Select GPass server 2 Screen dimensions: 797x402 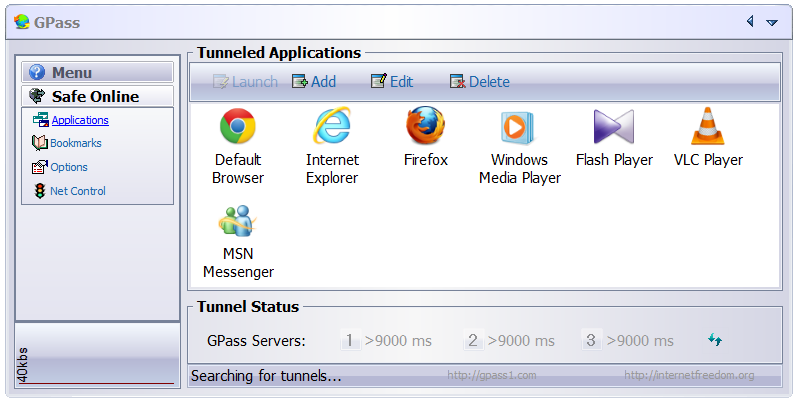click(x=472, y=340)
